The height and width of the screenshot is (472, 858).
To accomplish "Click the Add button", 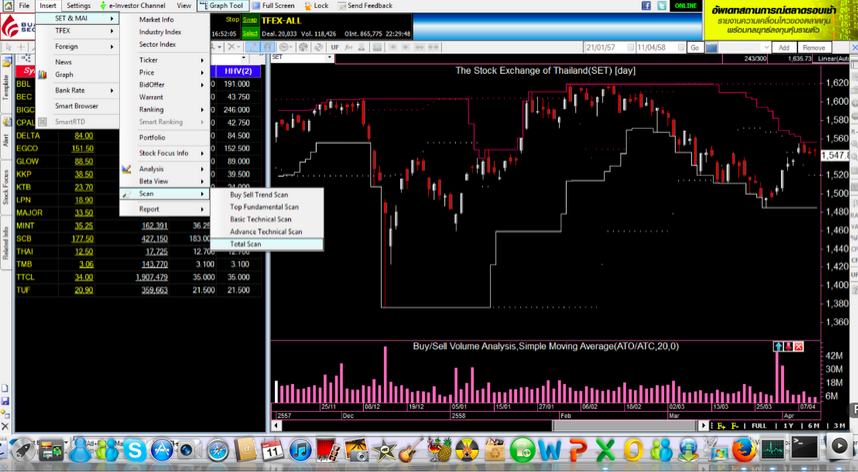I will [x=784, y=48].
